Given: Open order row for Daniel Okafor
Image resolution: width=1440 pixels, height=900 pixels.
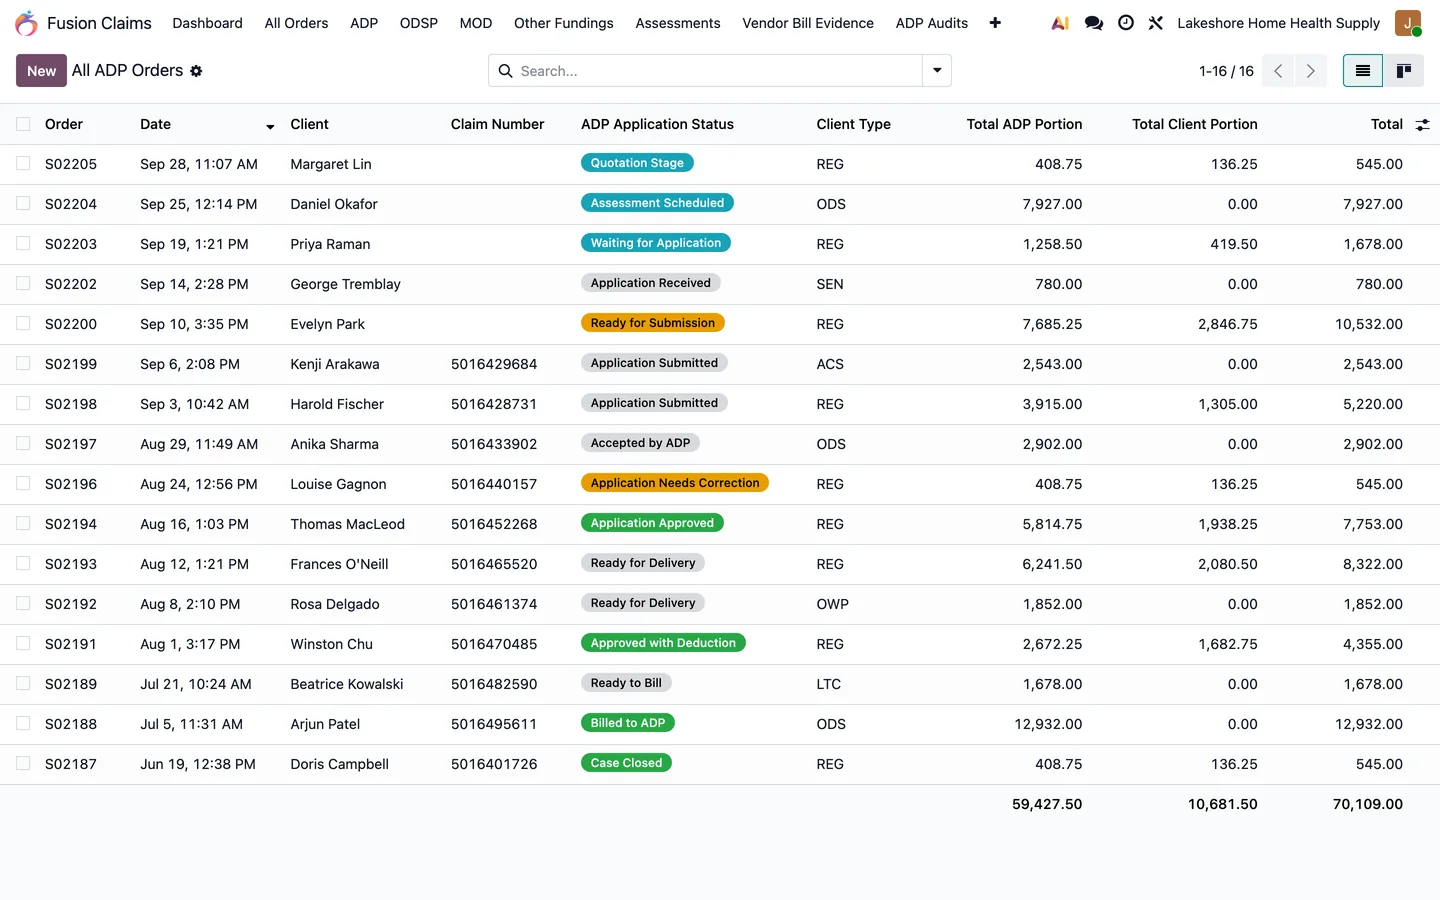Looking at the screenshot, I should pyautogui.click(x=720, y=204).
